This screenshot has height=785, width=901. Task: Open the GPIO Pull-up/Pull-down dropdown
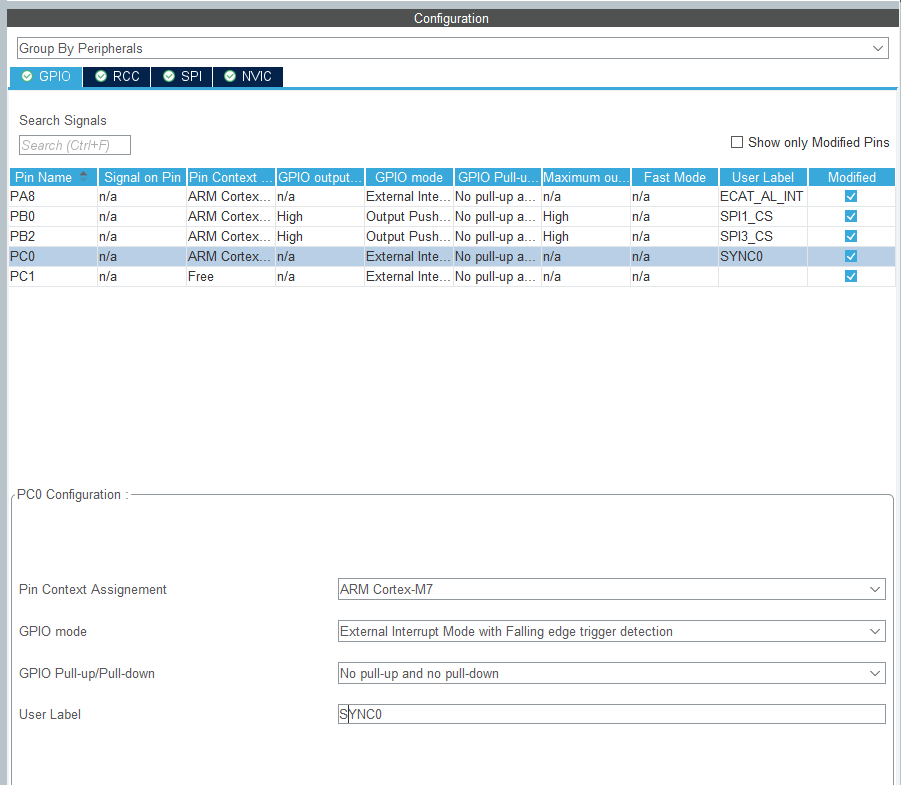(611, 674)
